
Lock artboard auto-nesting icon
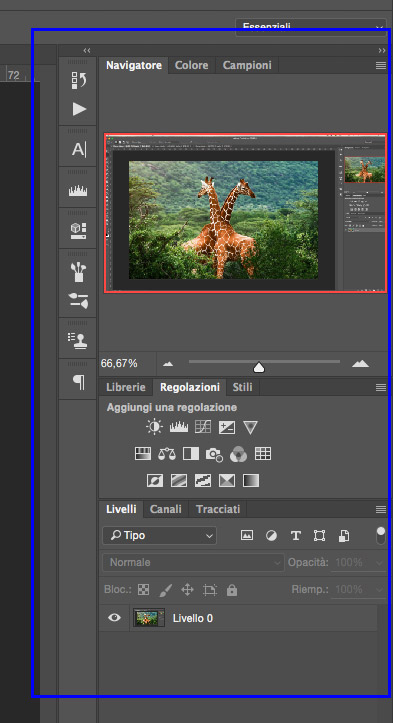point(210,590)
